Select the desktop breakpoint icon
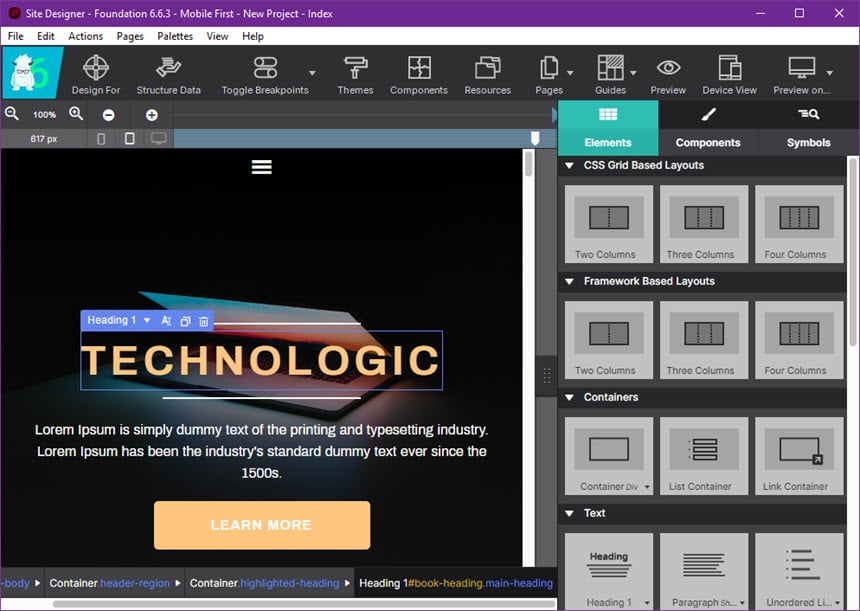Screen dimensions: 860x611 click(159, 139)
